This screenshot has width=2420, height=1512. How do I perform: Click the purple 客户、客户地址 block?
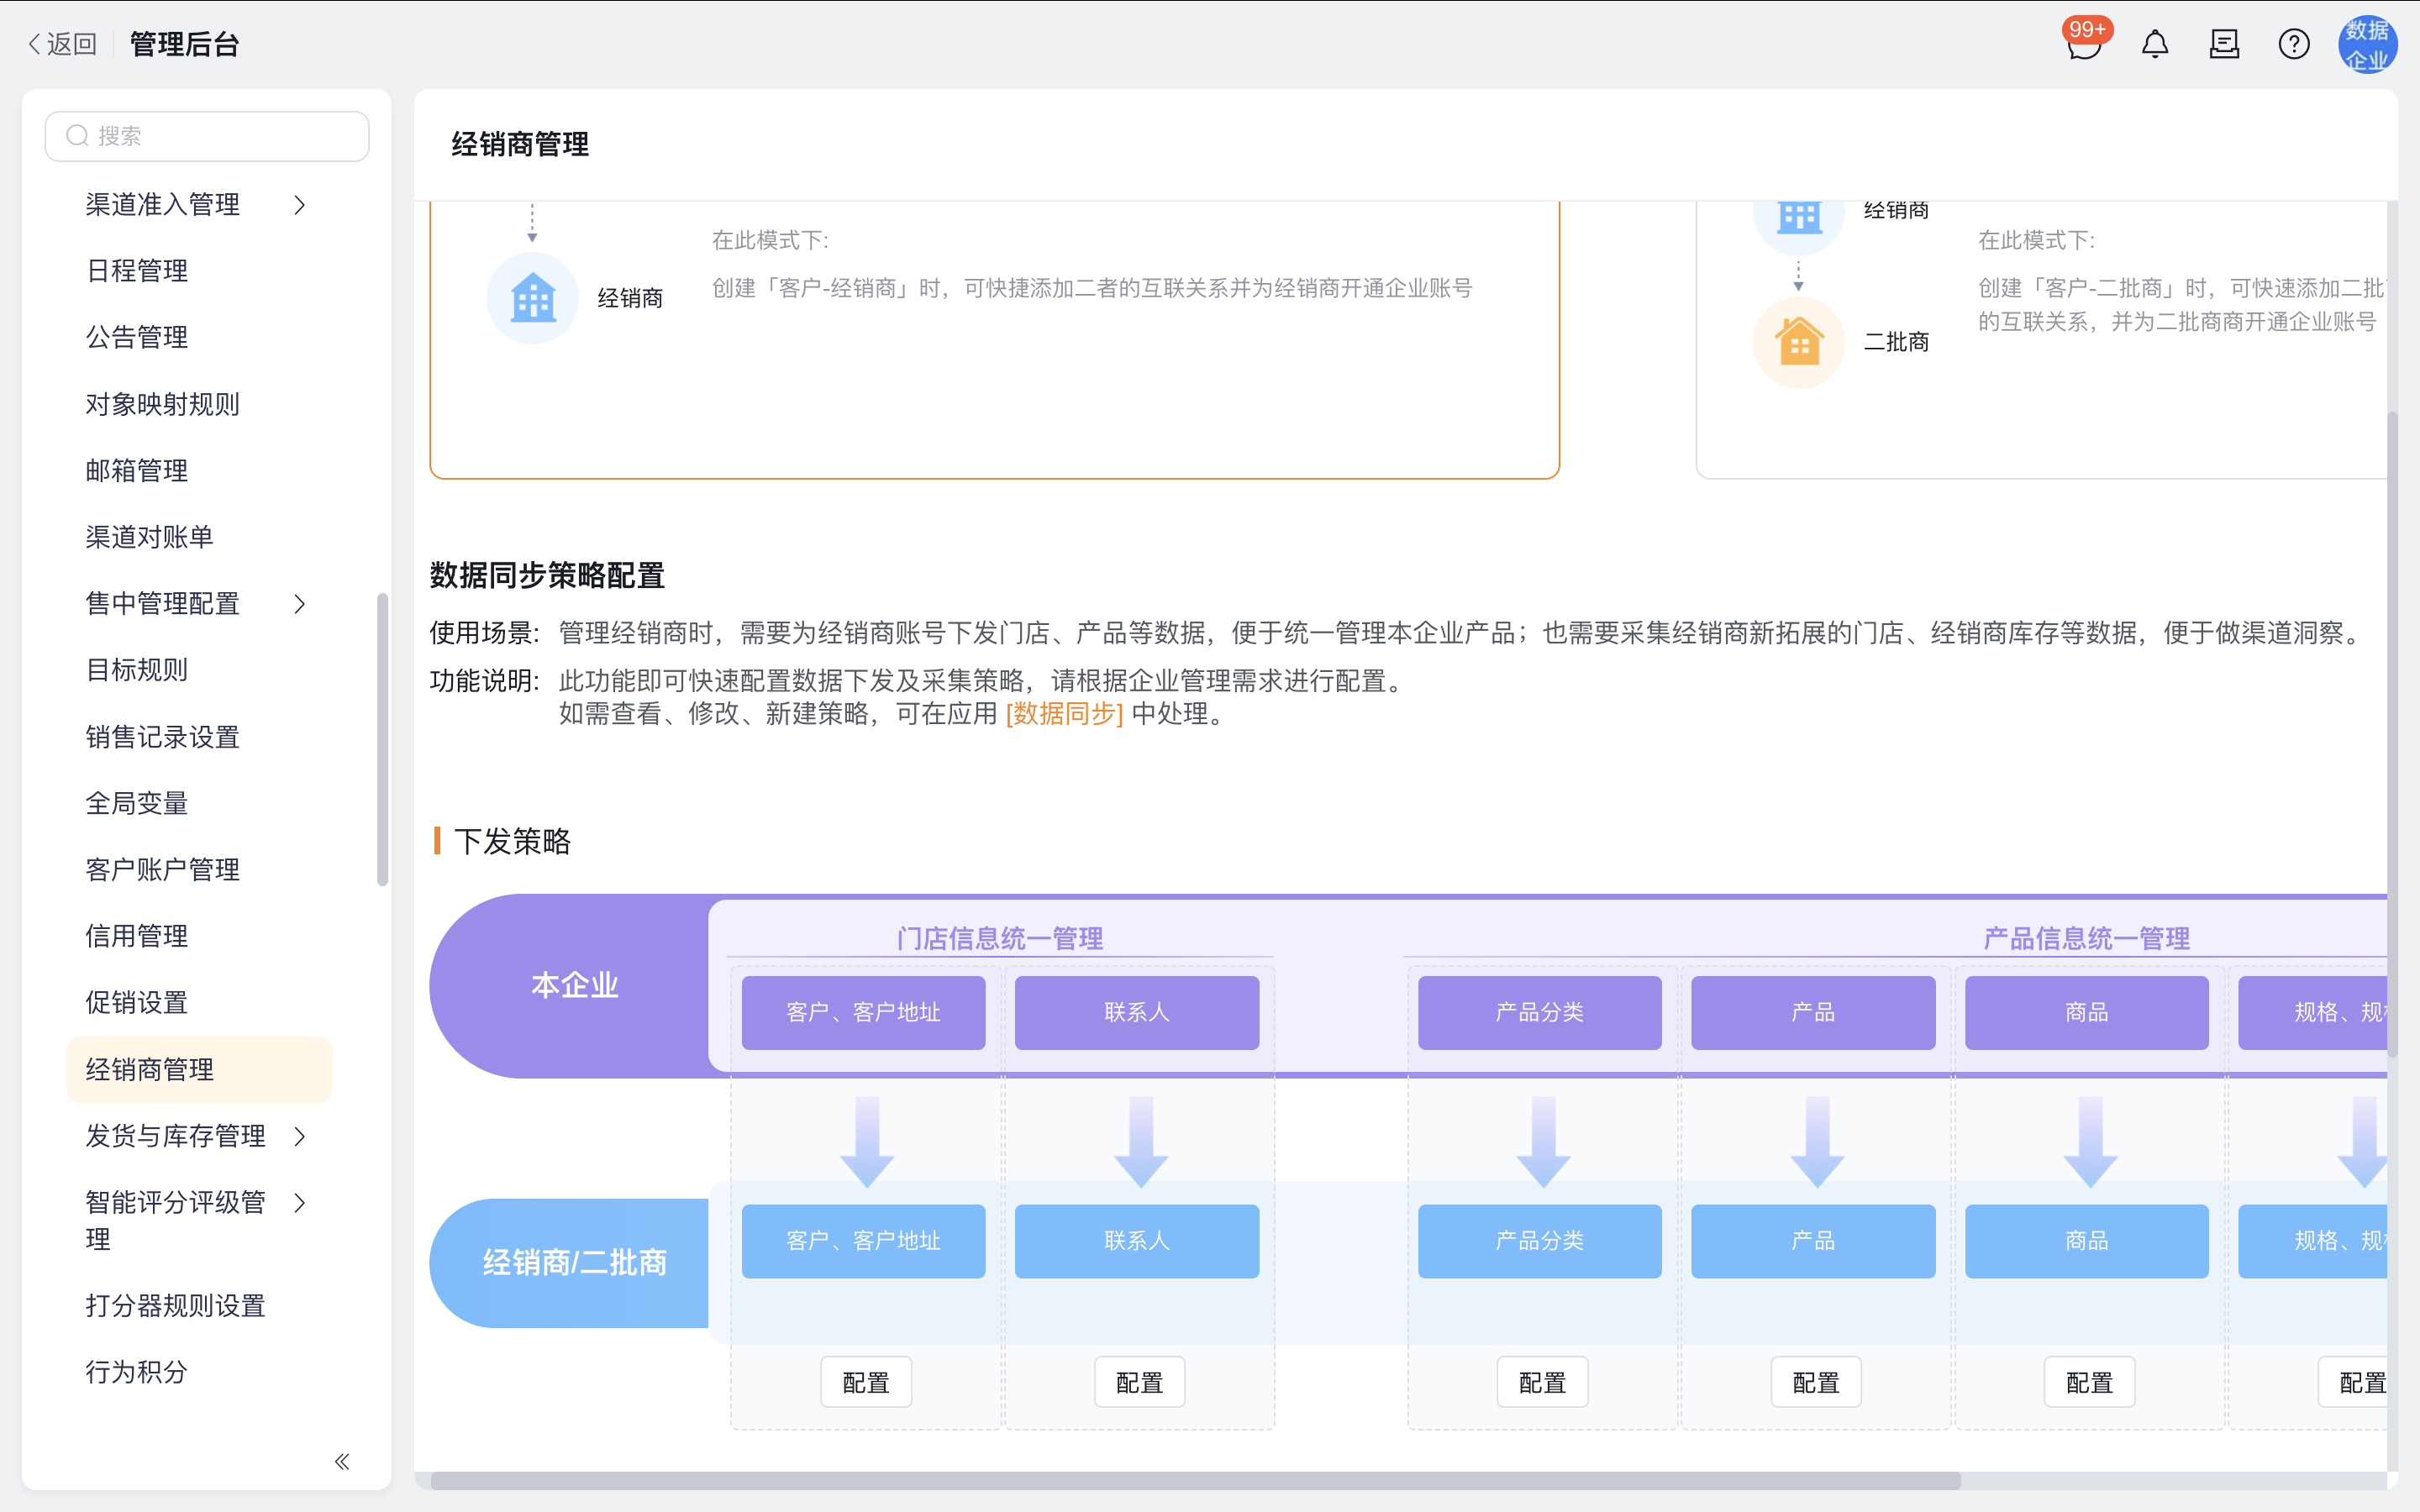[863, 1012]
